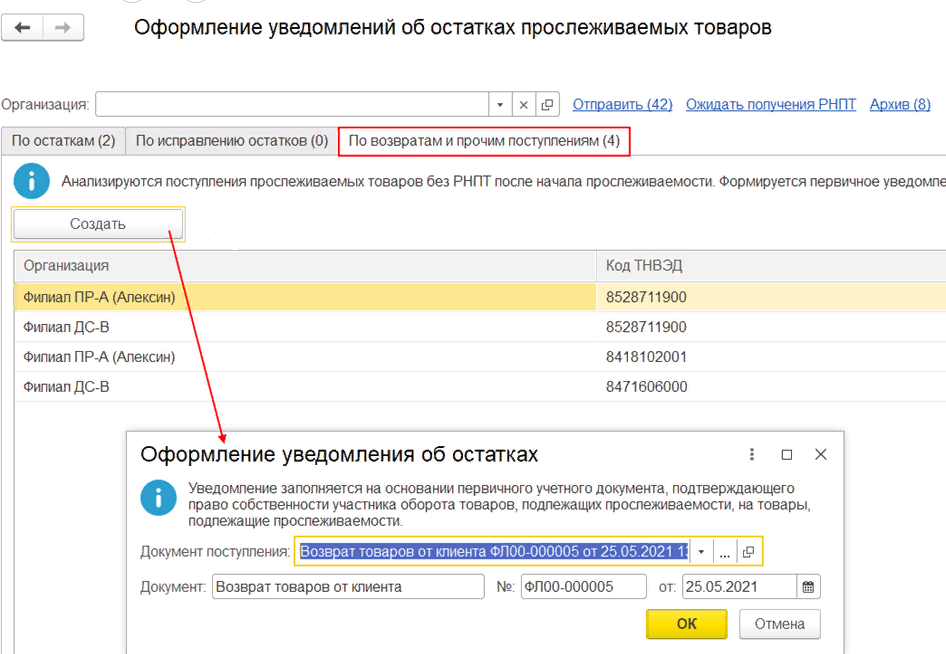Click the back navigation arrow
The height and width of the screenshot is (654, 946).
(22, 28)
